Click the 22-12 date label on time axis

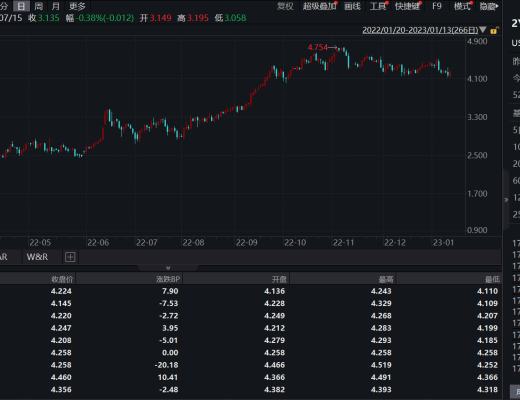[x=395, y=243]
